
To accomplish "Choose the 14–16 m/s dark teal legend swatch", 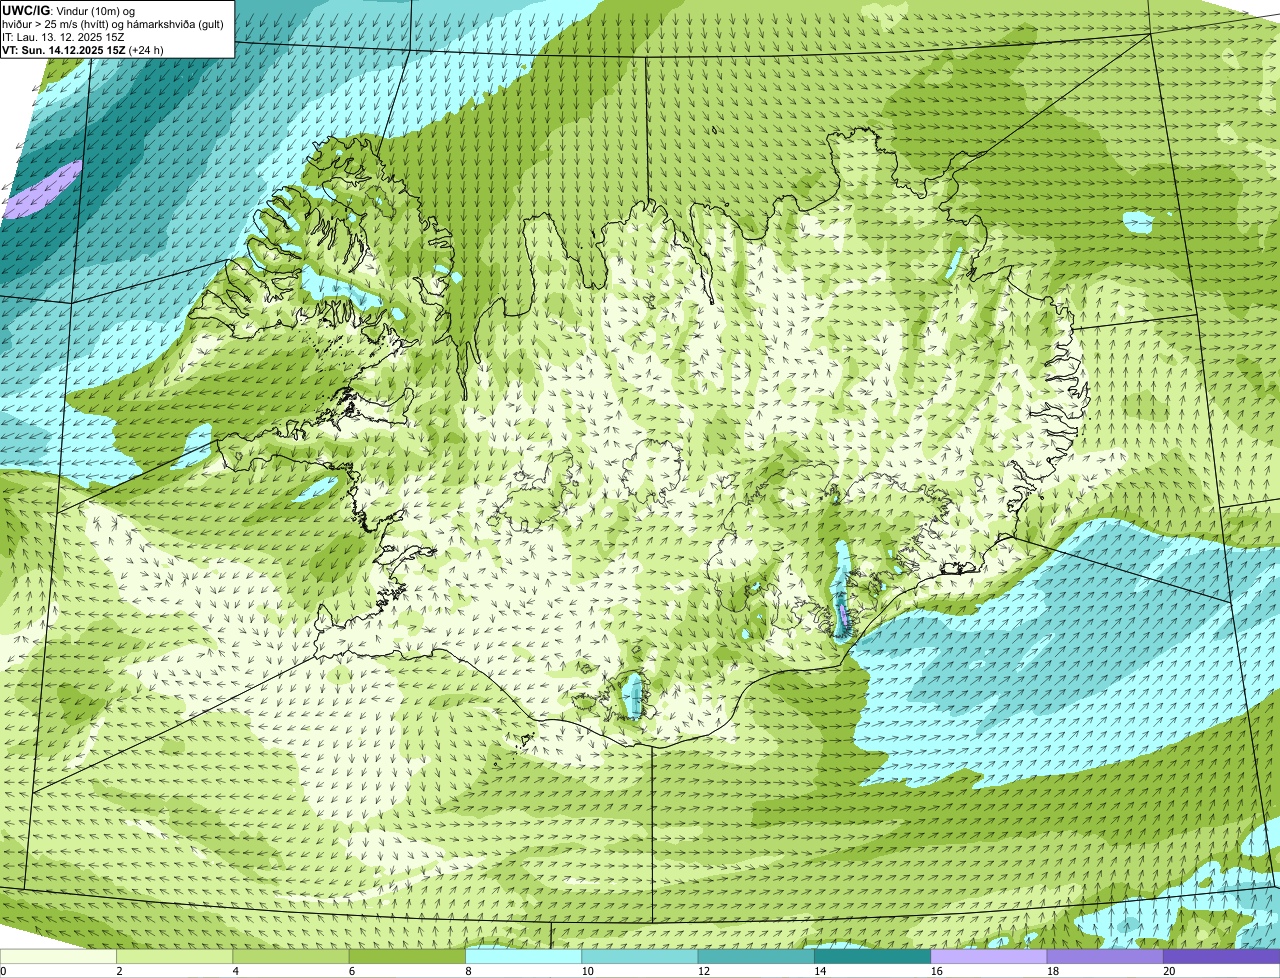I will coord(873,956).
